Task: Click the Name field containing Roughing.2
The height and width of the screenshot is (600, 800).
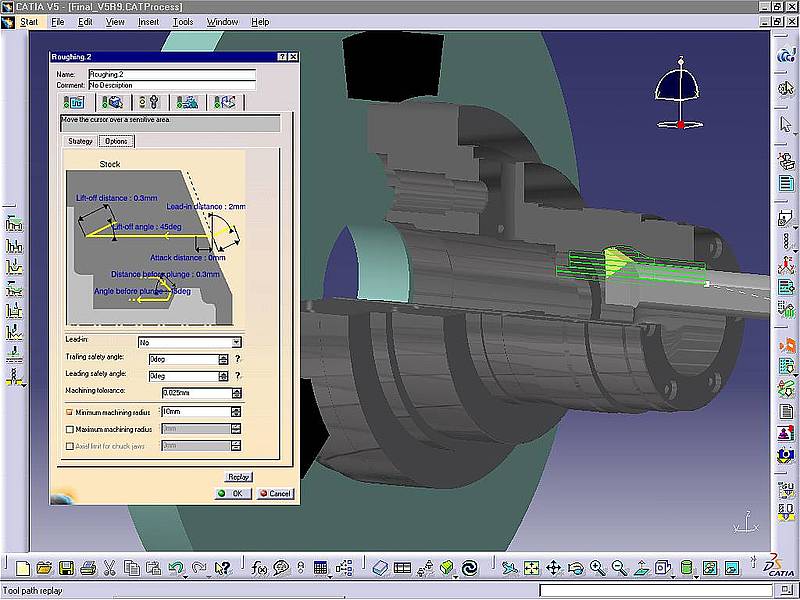Action: [x=171, y=74]
